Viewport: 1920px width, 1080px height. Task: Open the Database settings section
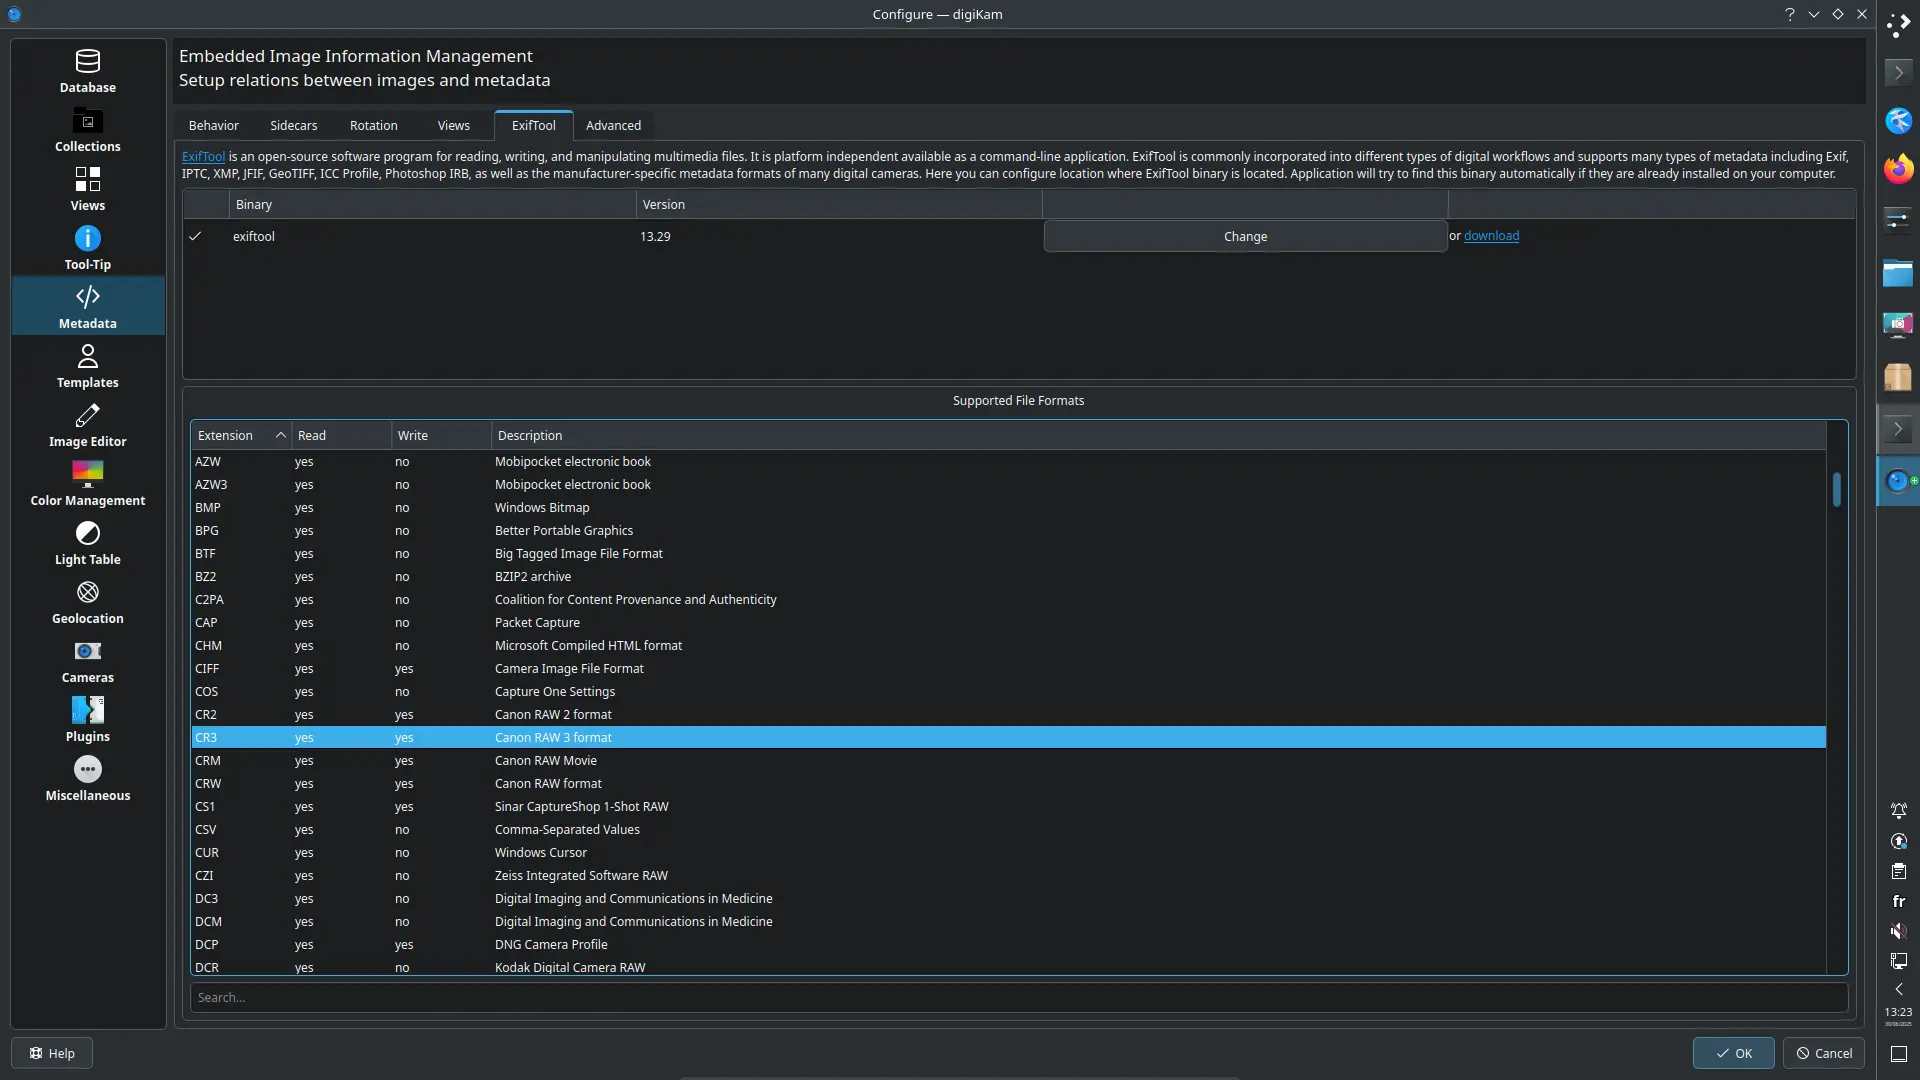pyautogui.click(x=87, y=70)
